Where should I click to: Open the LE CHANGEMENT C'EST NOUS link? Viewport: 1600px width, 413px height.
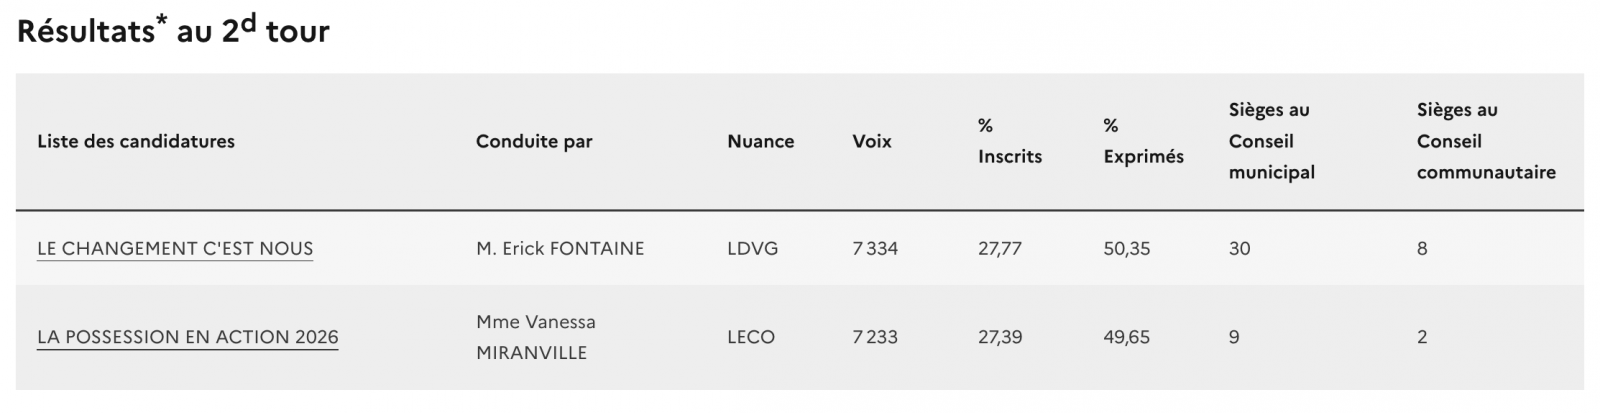coord(175,249)
